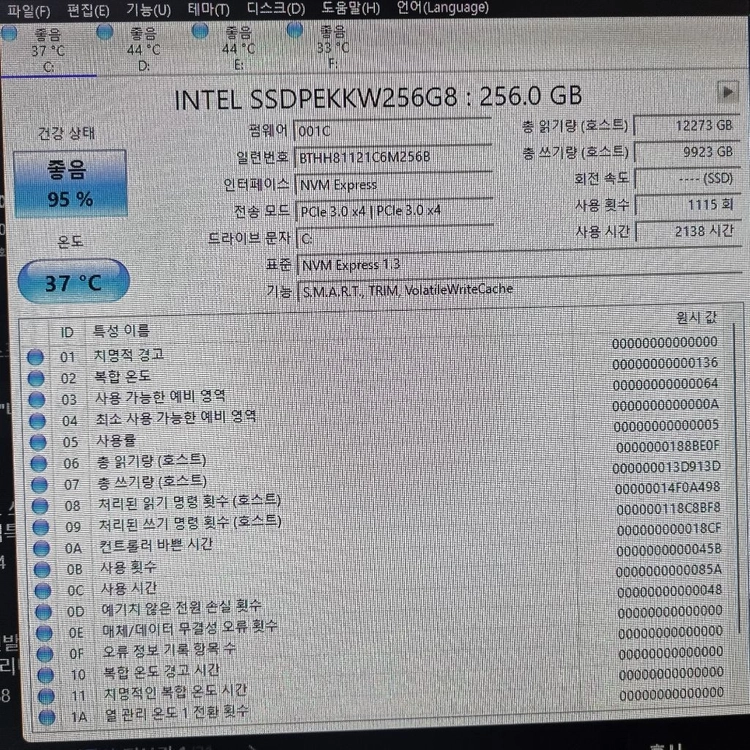Click the raw value 000000188BE0F

(668, 447)
